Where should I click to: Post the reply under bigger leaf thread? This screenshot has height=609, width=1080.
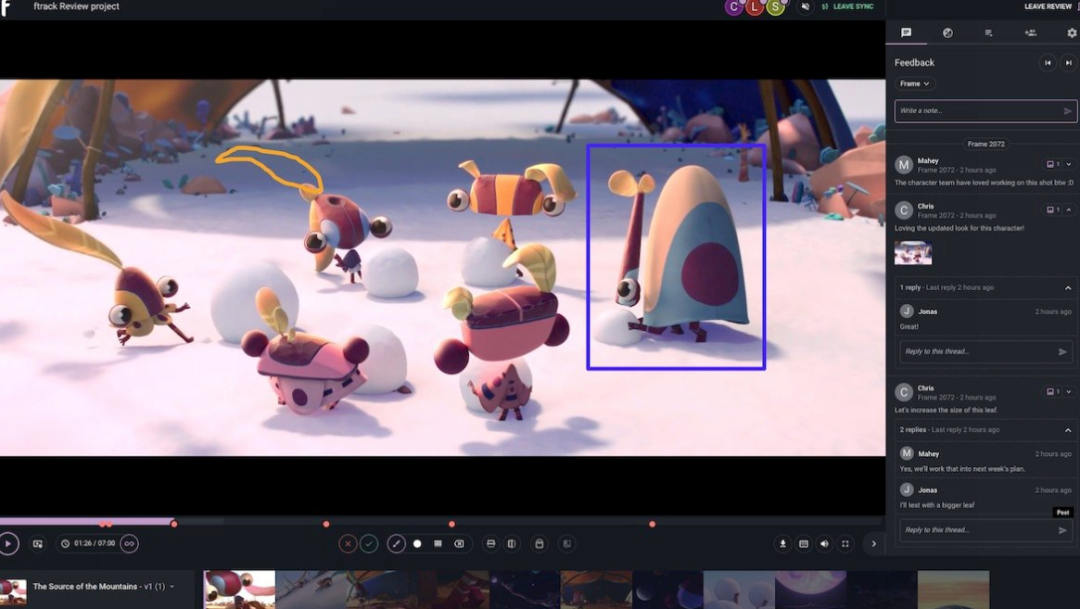[1063, 530]
